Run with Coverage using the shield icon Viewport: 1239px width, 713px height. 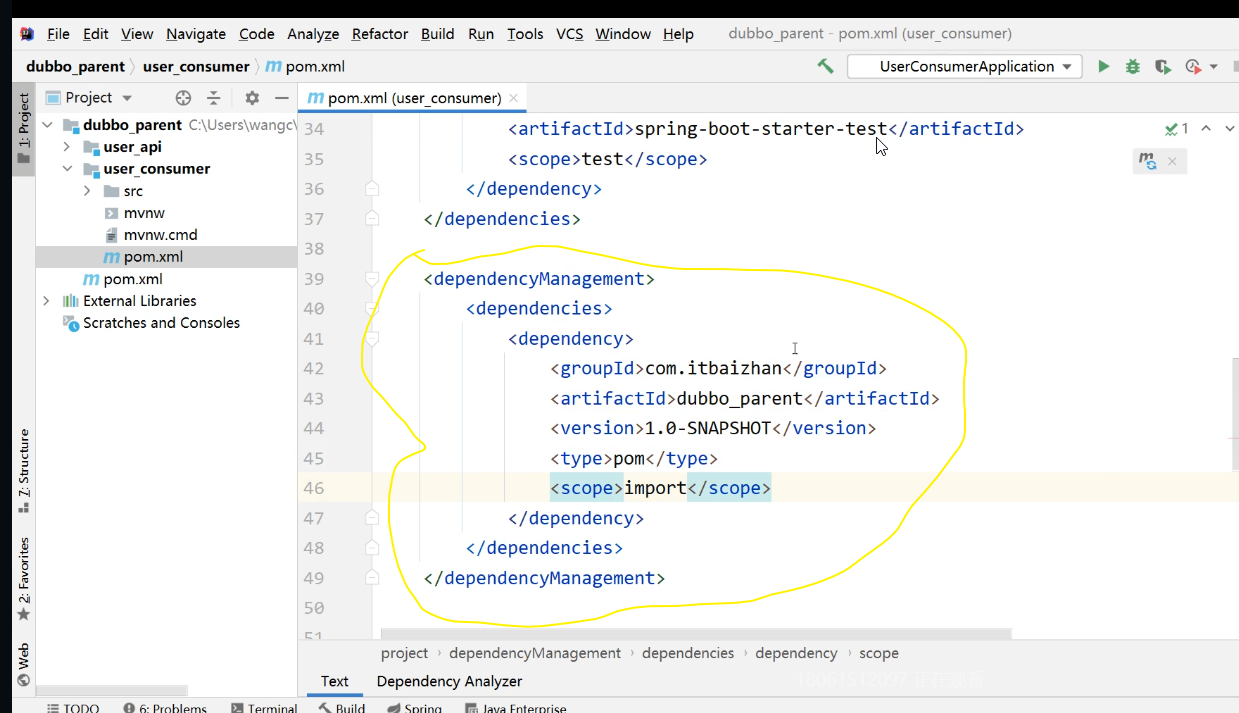click(x=1161, y=66)
